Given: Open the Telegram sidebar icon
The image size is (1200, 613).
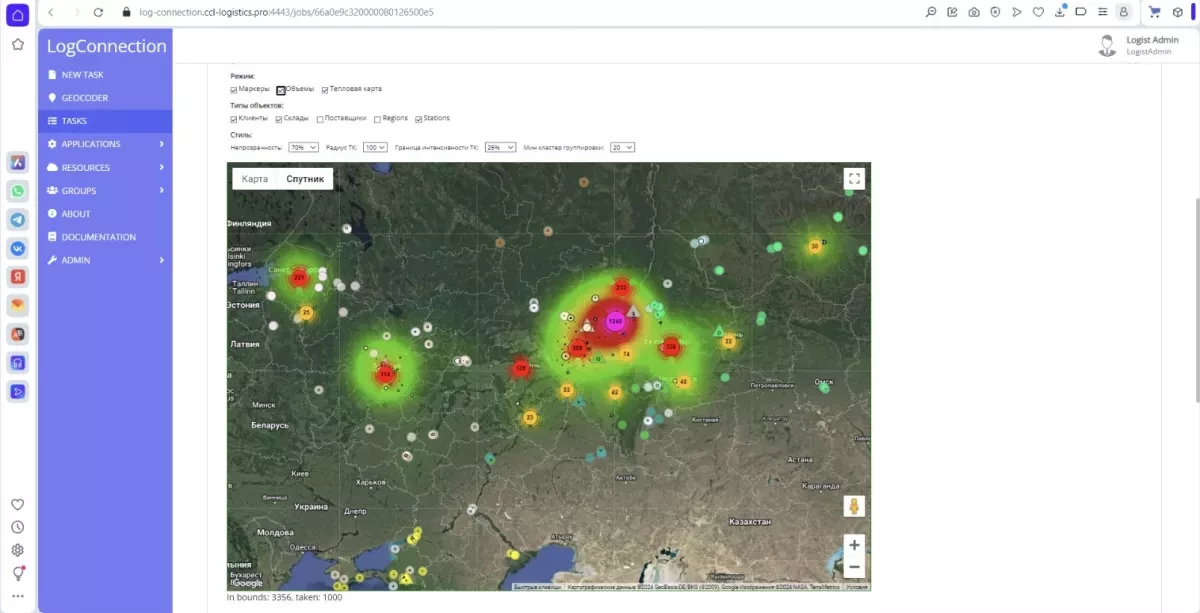Looking at the screenshot, I should pyautogui.click(x=17, y=219).
